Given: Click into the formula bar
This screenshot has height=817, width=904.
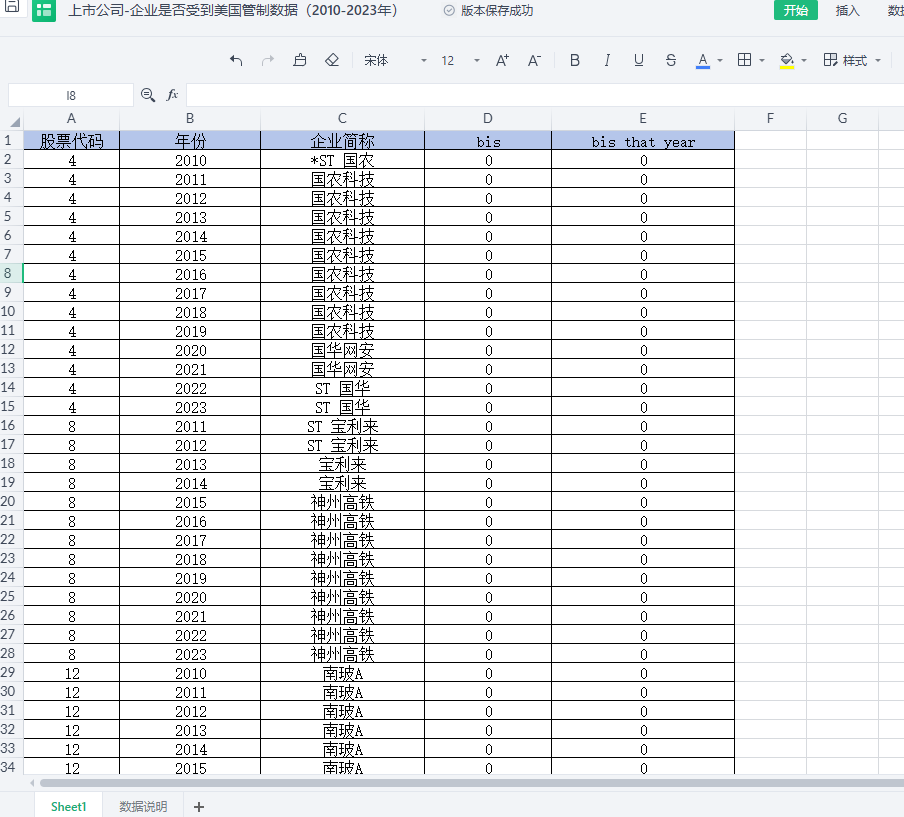Looking at the screenshot, I should point(545,95).
